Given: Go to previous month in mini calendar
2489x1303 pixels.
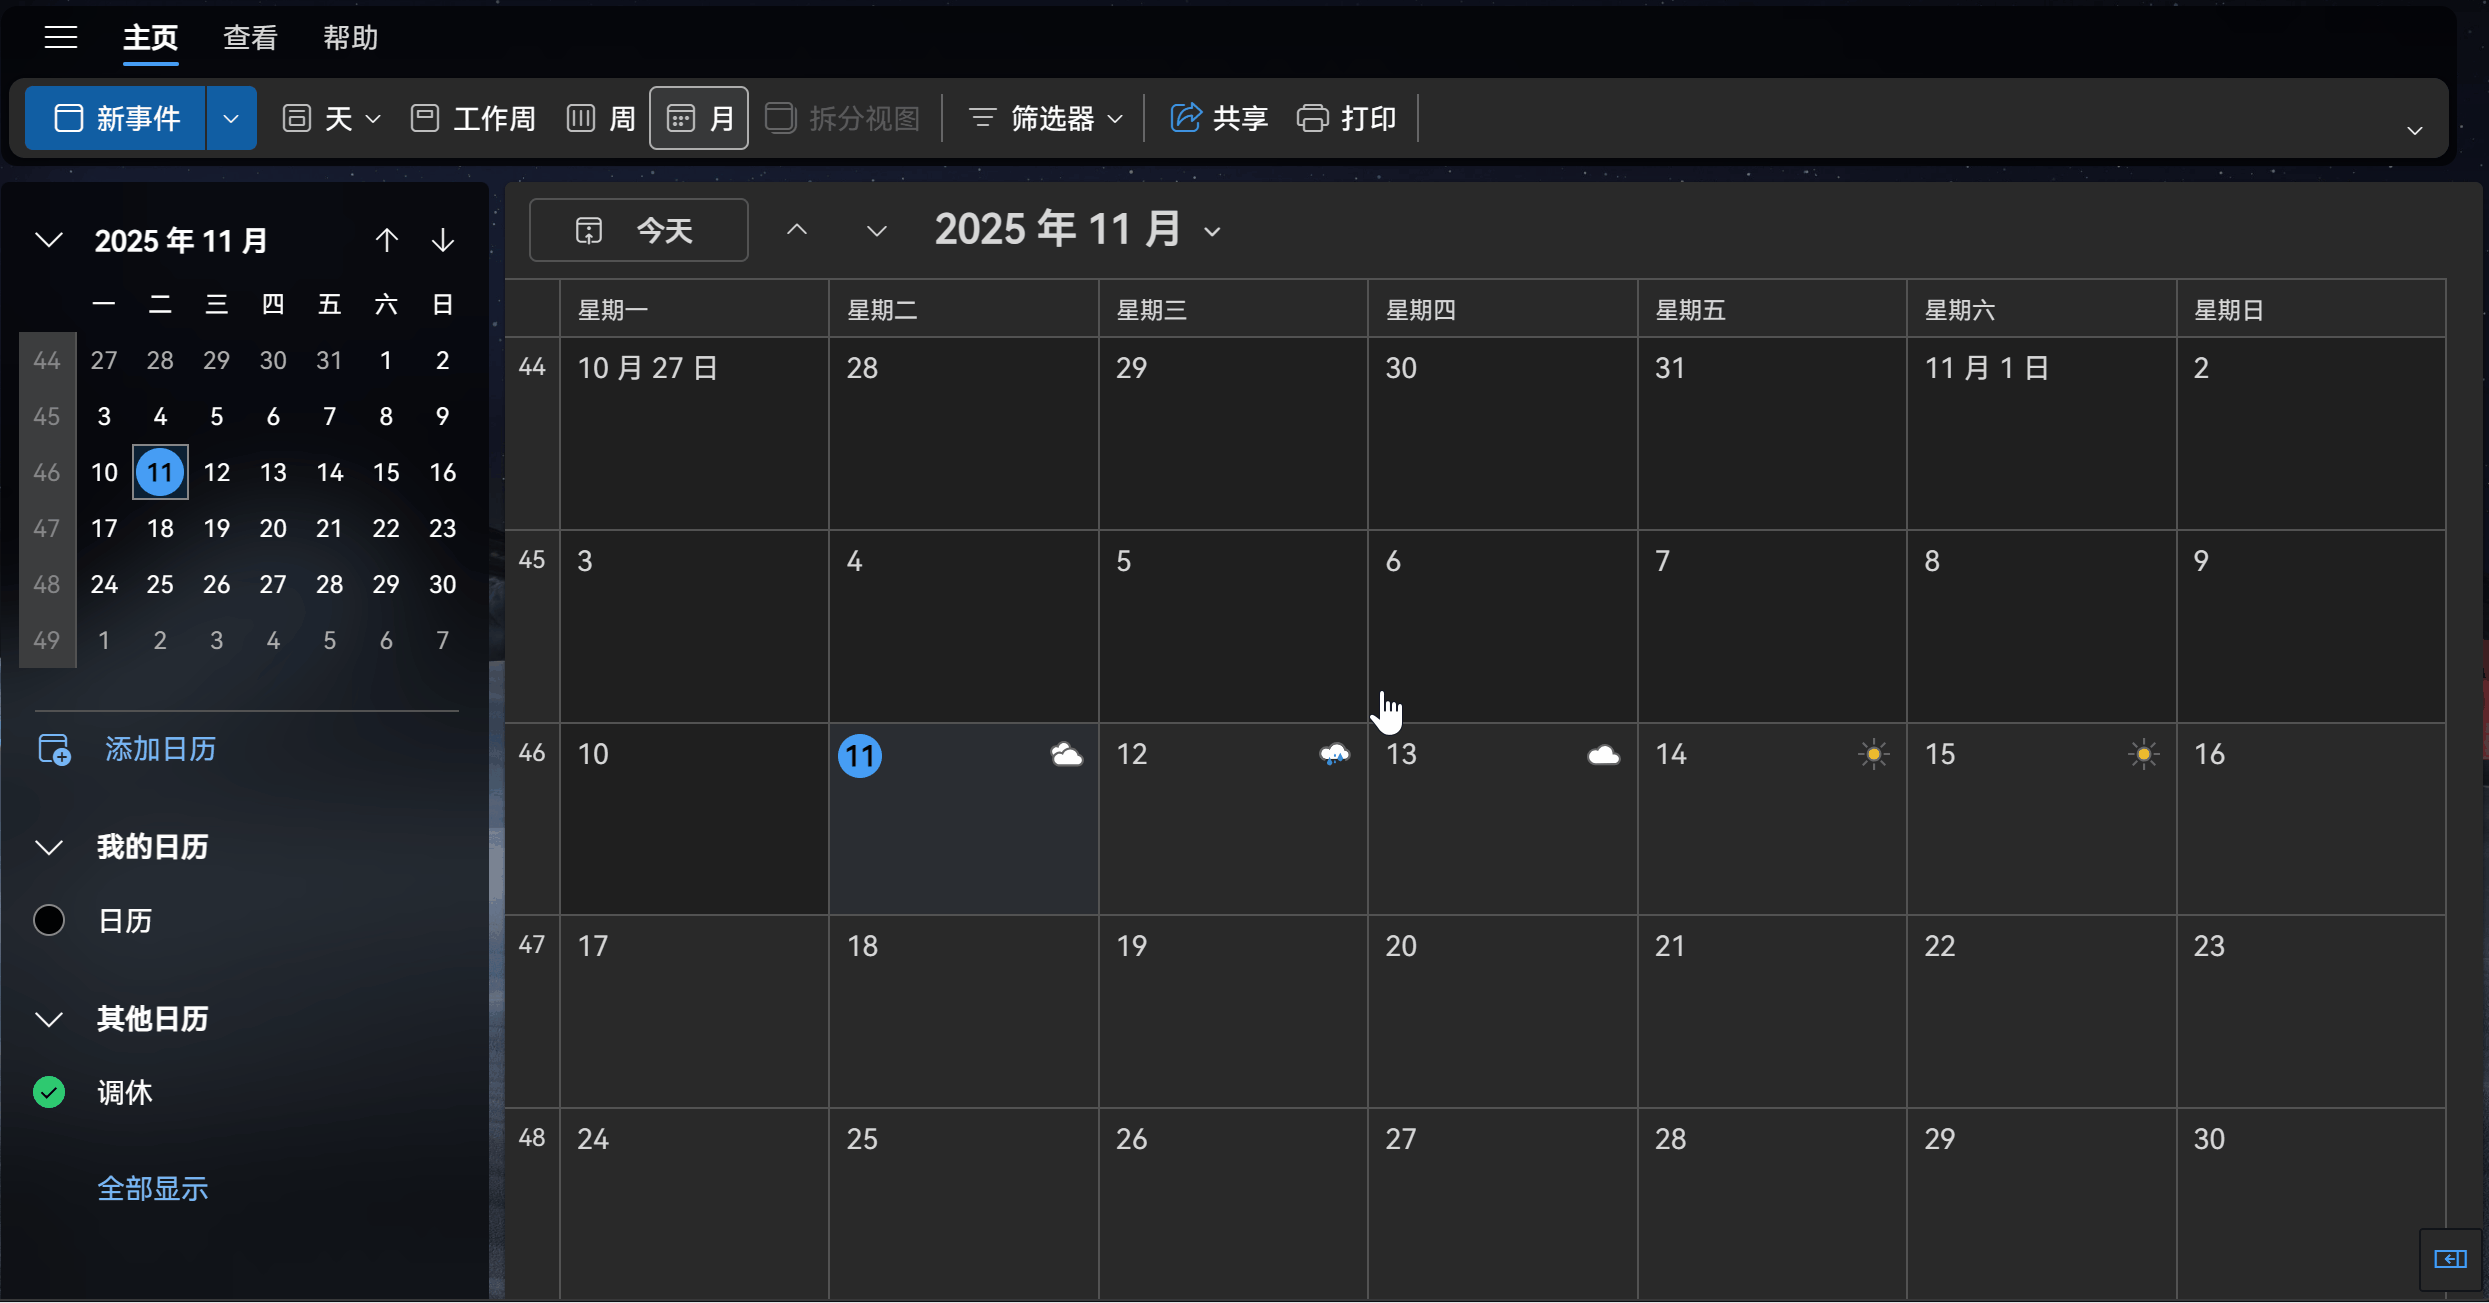Looking at the screenshot, I should point(387,240).
